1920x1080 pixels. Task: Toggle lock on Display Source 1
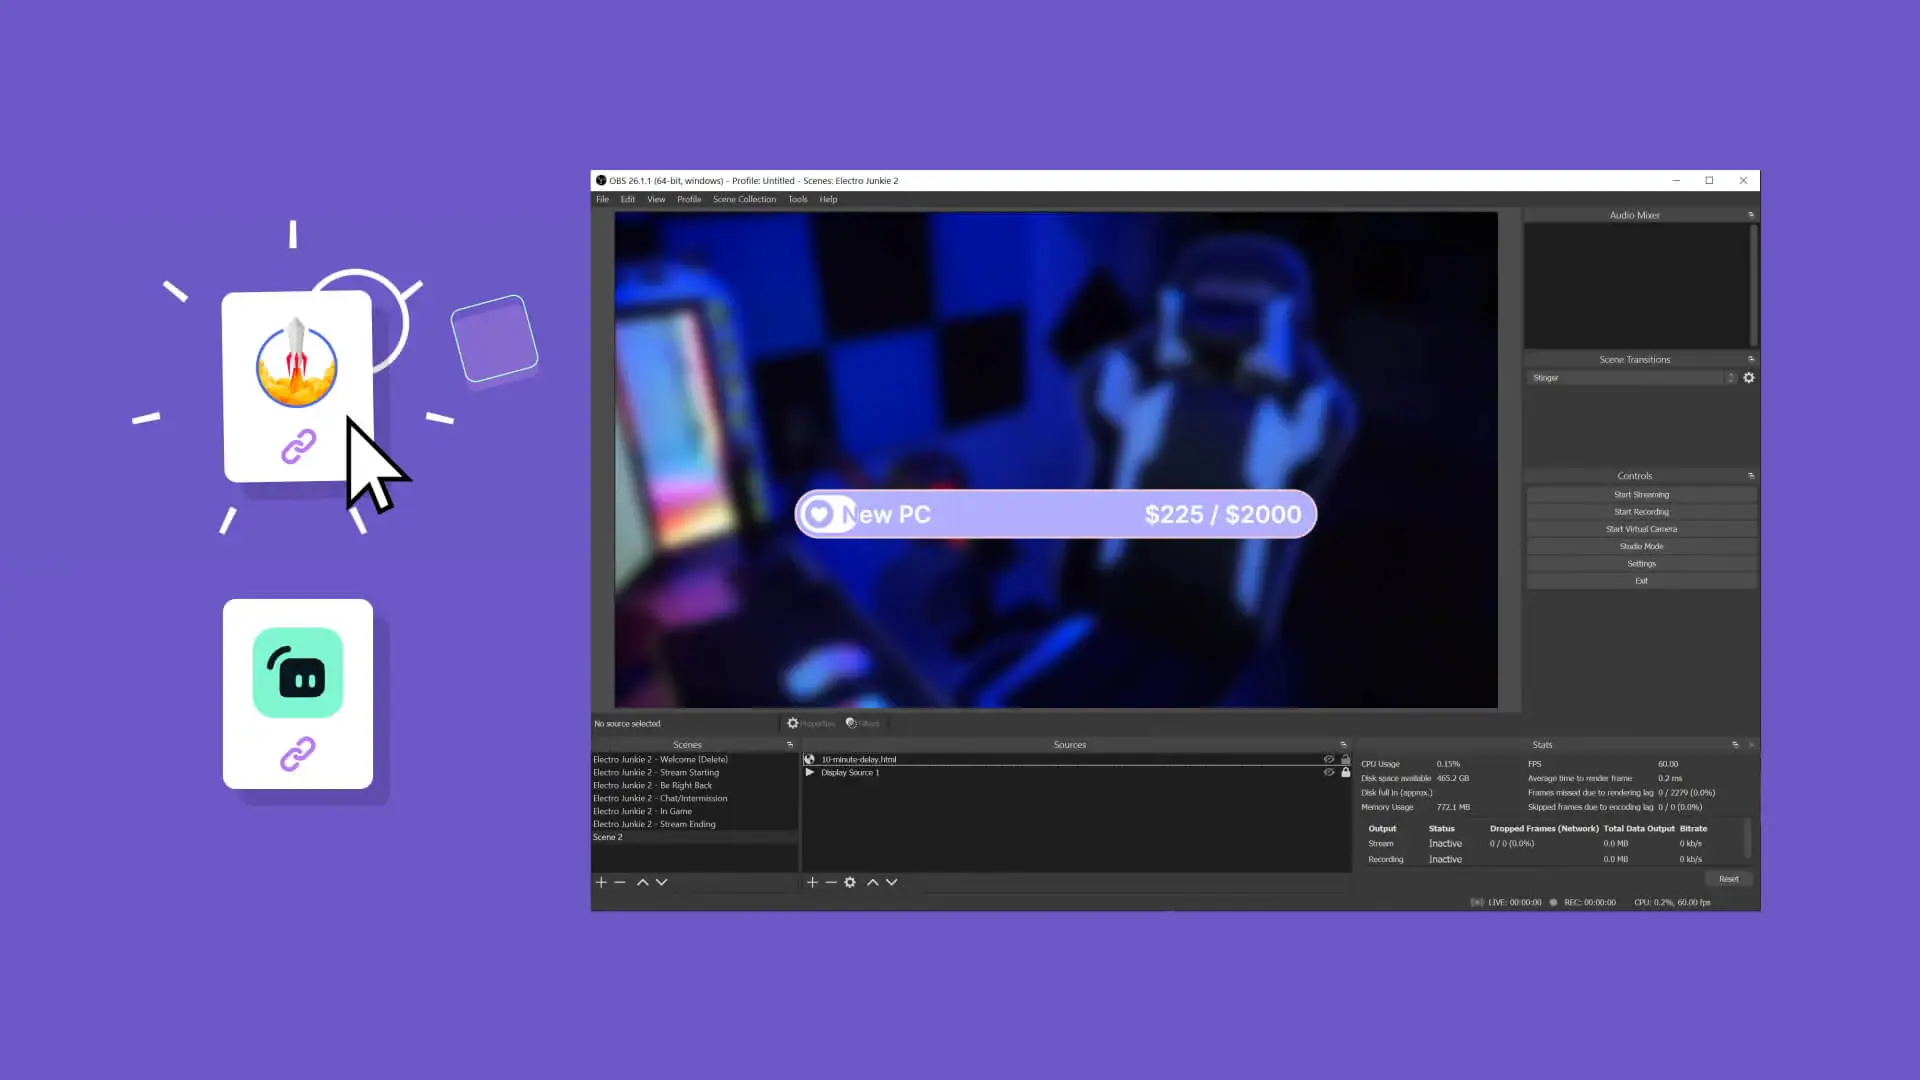point(1346,772)
